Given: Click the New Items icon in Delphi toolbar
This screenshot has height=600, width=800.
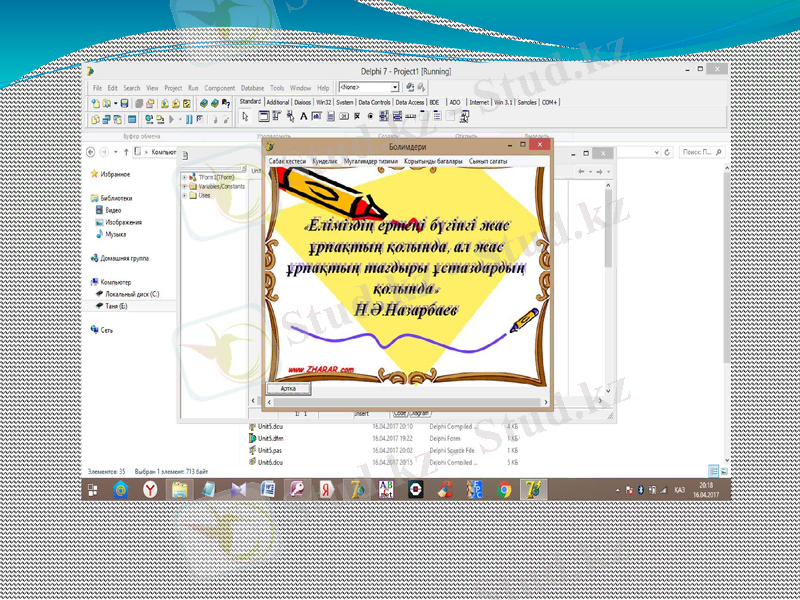Looking at the screenshot, I should point(94,101).
